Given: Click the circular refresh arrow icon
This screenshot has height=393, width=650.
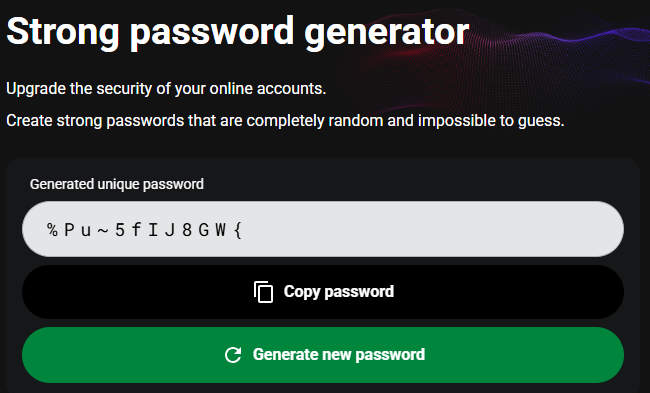Looking at the screenshot, I should pyautogui.click(x=233, y=355).
